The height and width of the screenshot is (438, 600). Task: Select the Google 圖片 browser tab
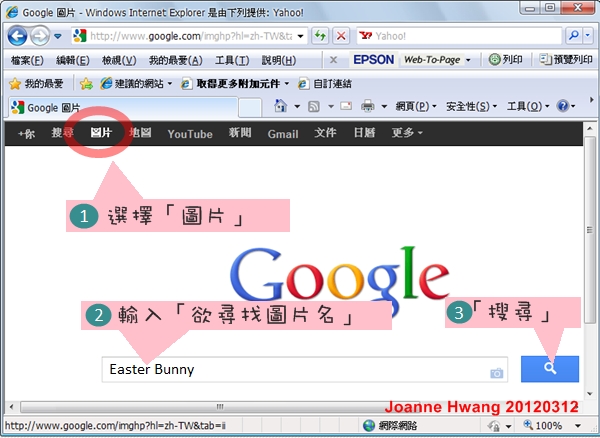(122, 107)
